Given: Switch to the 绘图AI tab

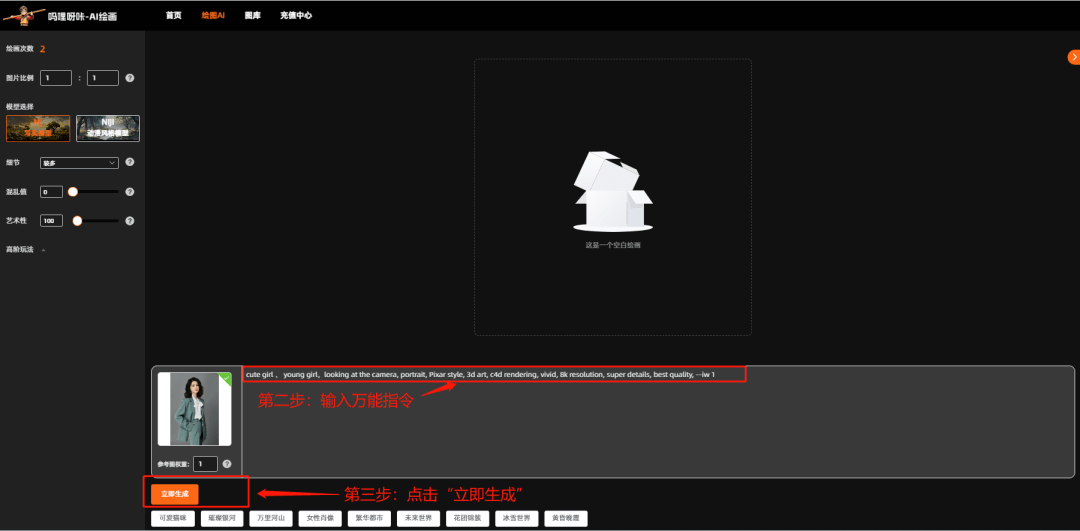Looking at the screenshot, I should 213,15.
